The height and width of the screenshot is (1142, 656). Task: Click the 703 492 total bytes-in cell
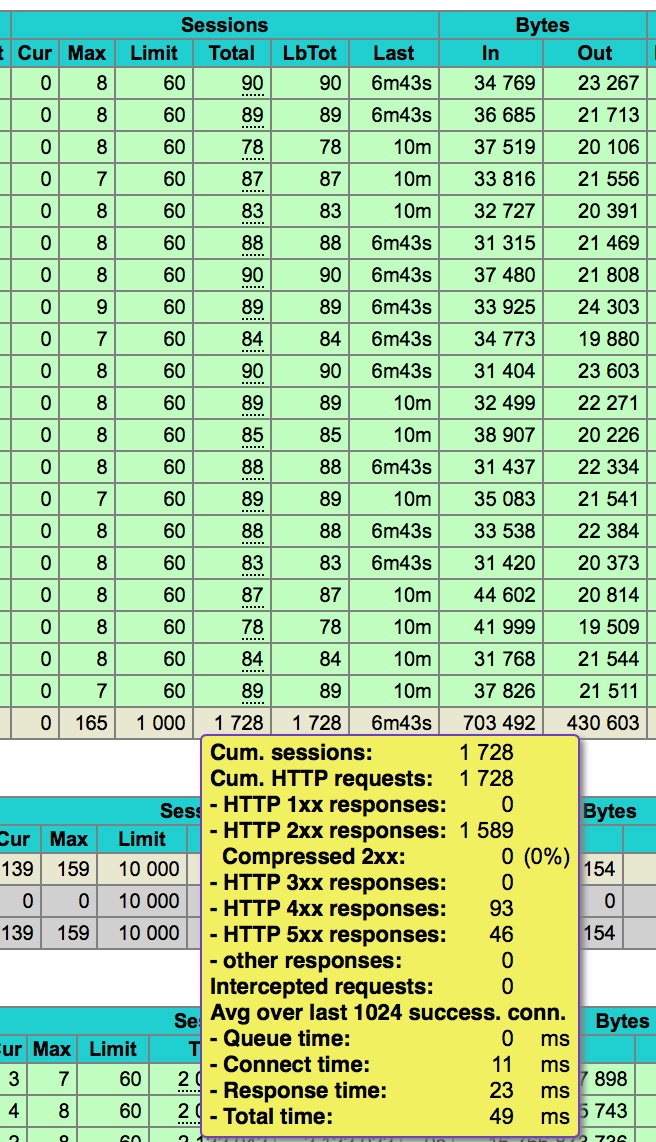click(492, 723)
